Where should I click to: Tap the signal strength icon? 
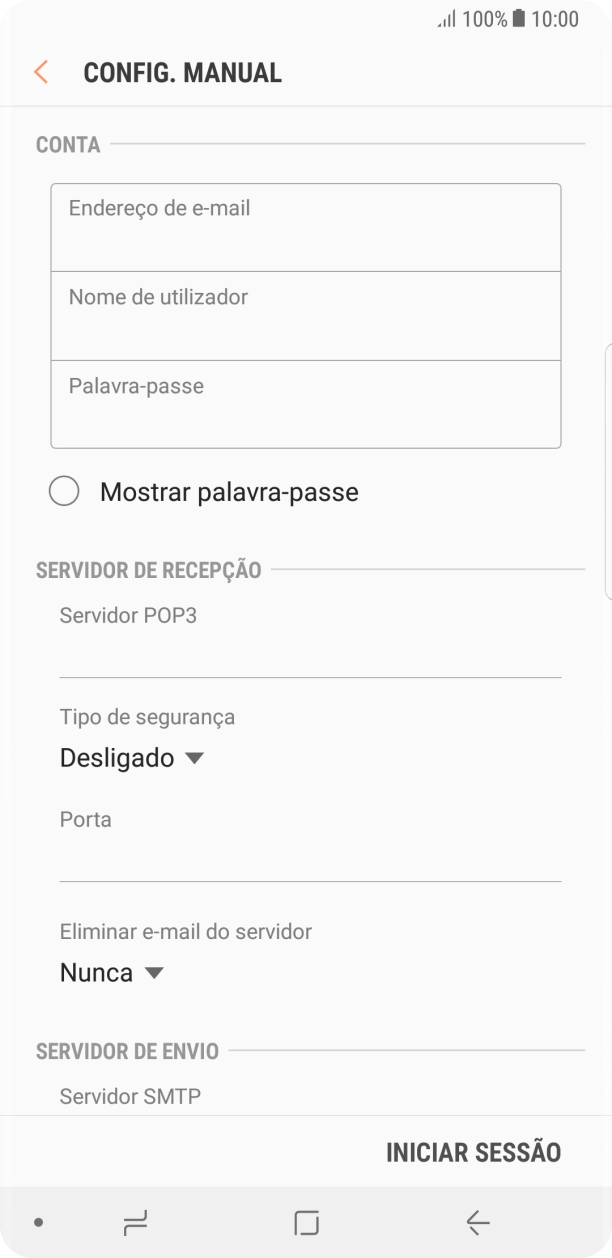point(447,19)
